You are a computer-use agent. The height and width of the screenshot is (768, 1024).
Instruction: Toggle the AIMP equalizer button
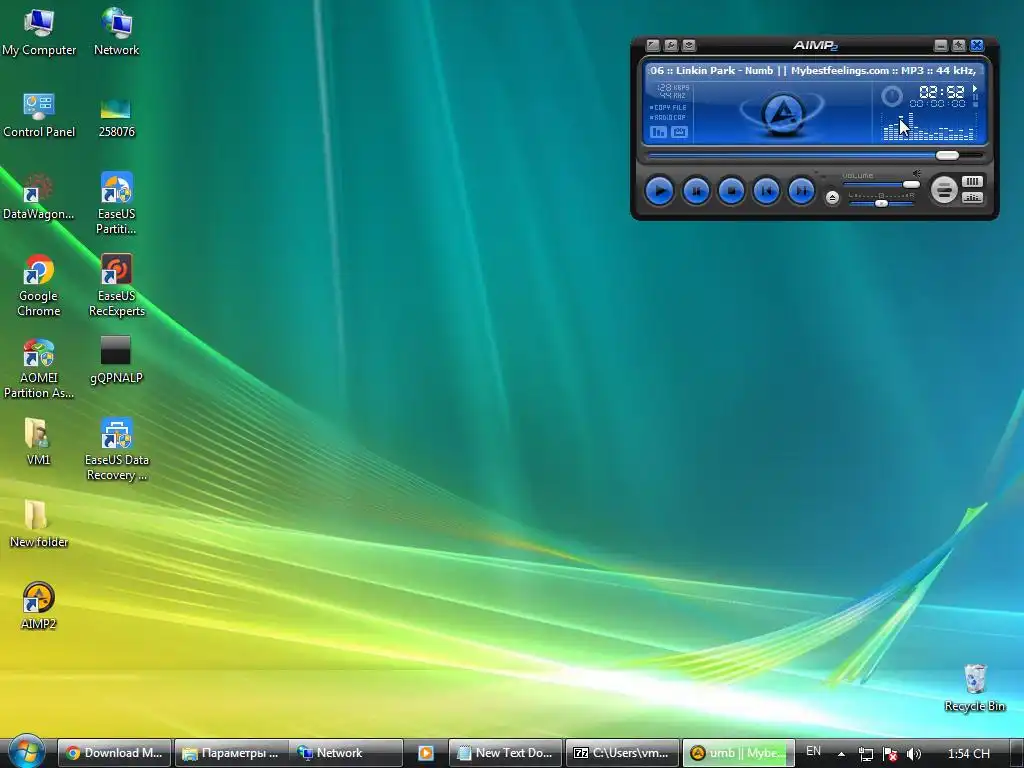click(972, 198)
